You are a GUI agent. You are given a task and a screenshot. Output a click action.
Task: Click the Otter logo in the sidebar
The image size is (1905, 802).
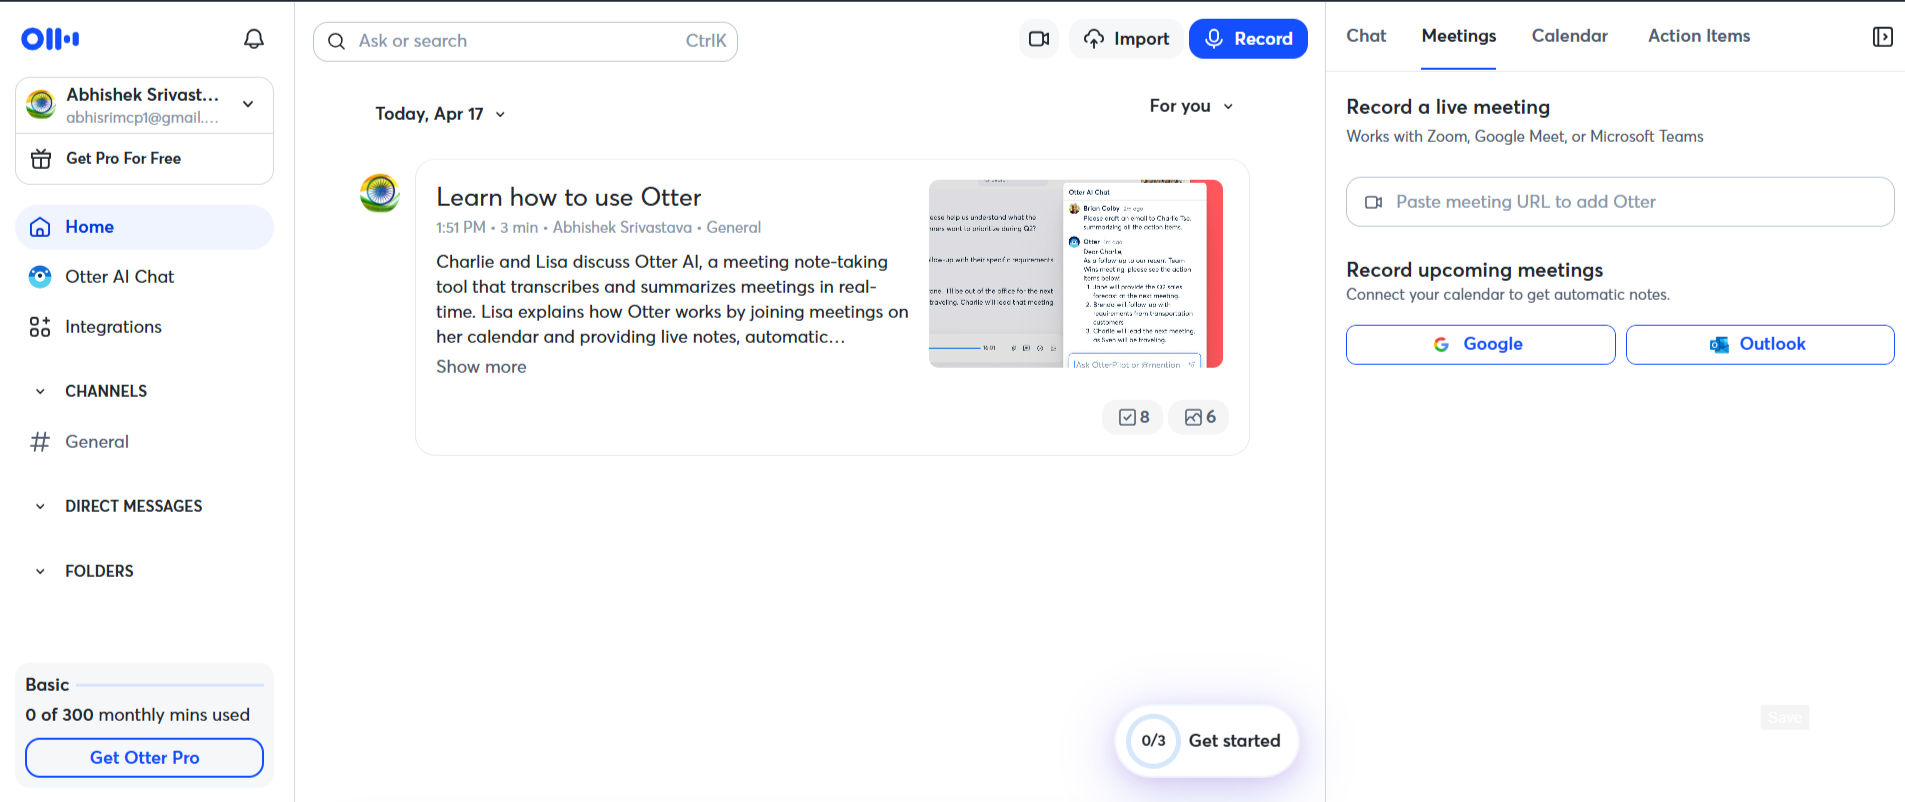[x=50, y=39]
